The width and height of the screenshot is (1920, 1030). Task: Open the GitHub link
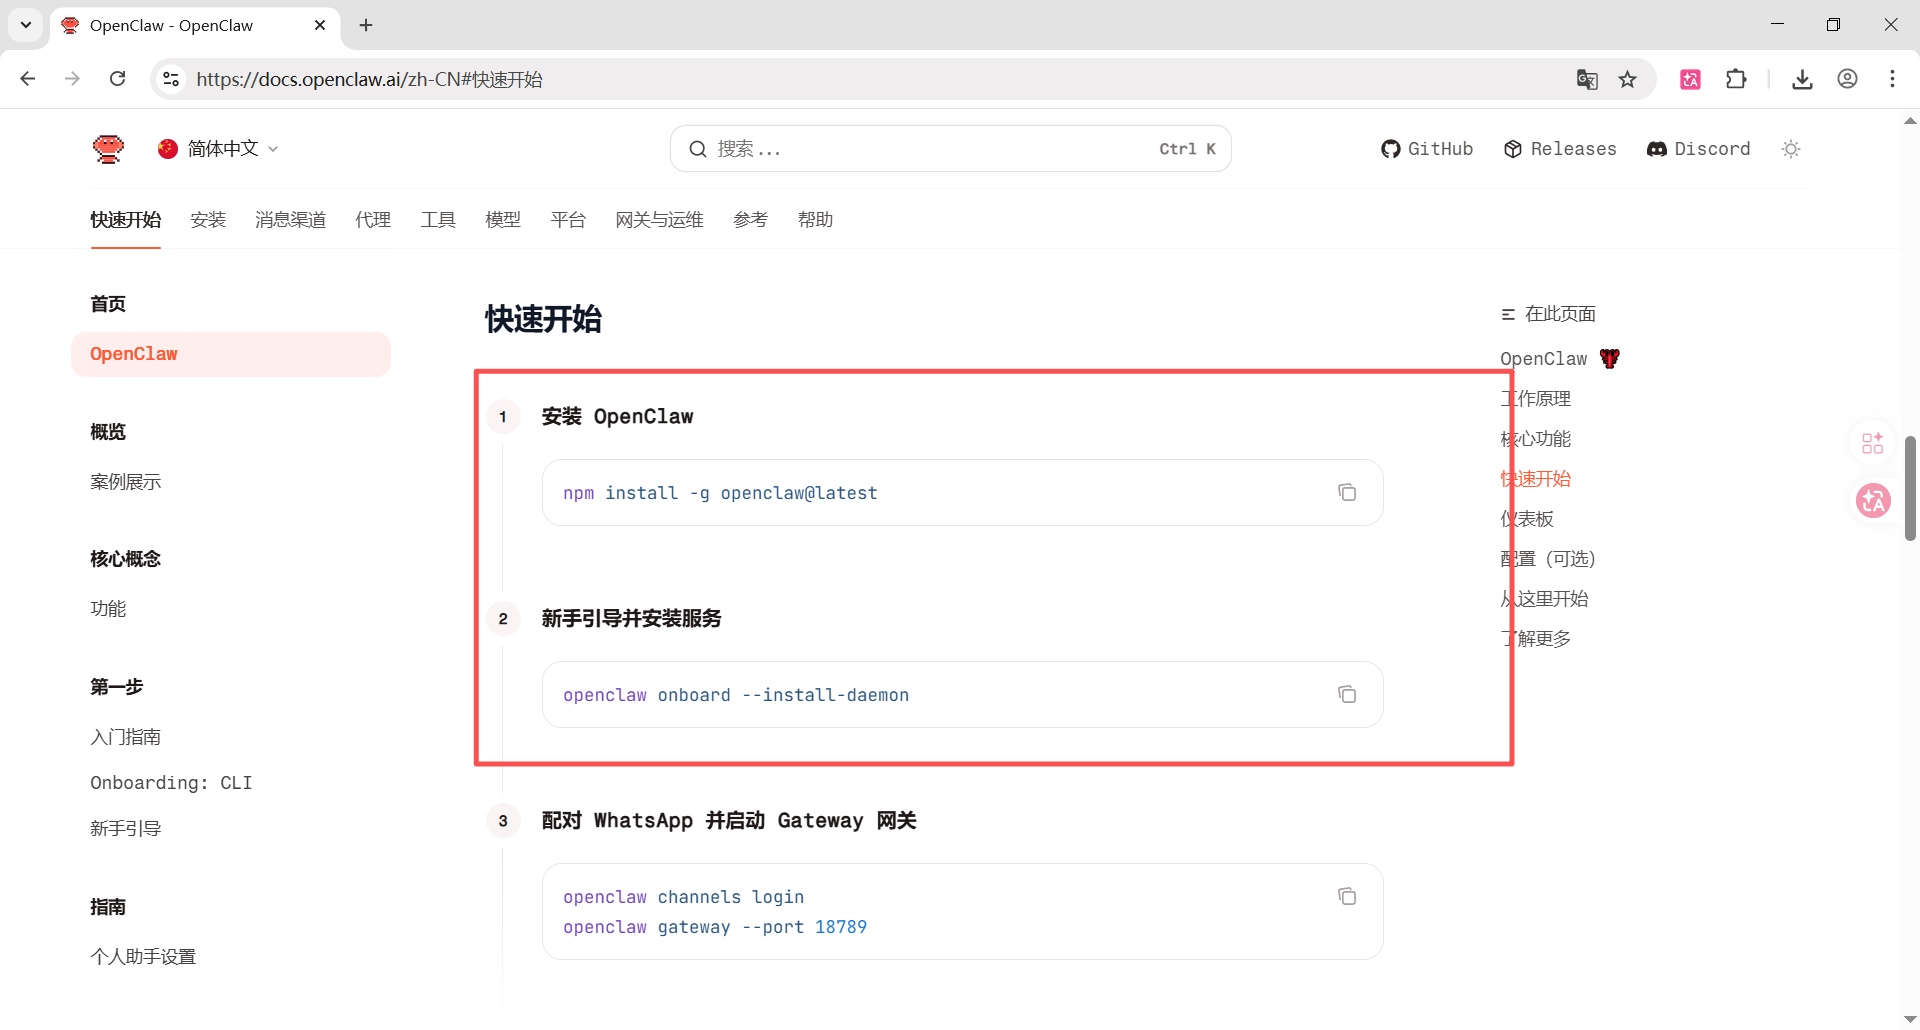tap(1427, 149)
